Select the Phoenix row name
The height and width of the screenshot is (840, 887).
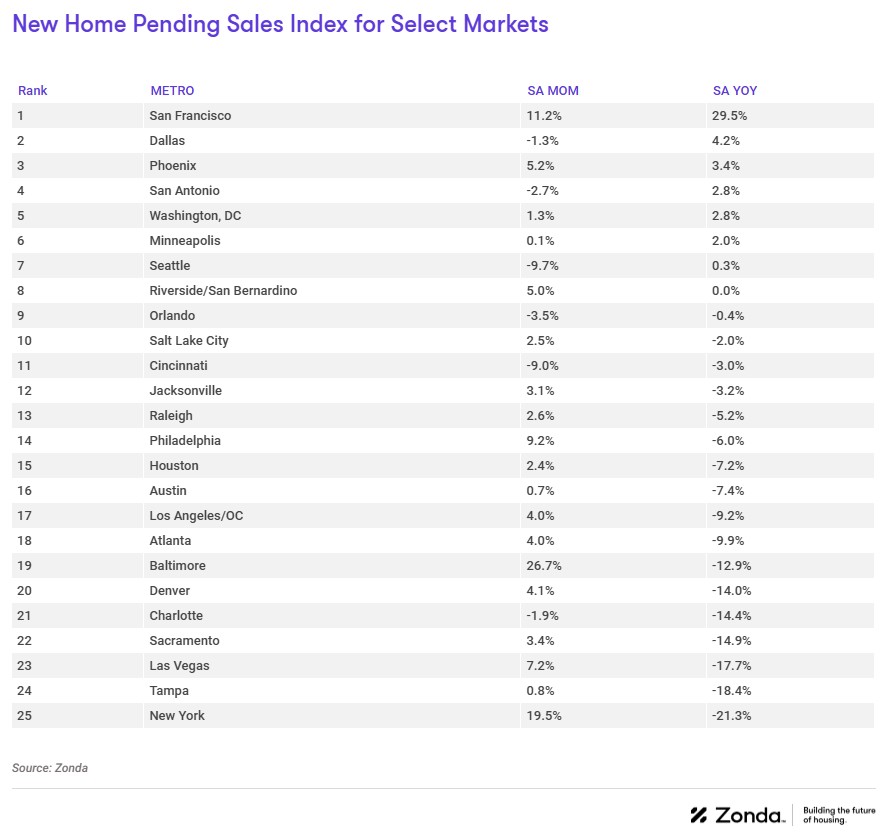click(x=172, y=166)
